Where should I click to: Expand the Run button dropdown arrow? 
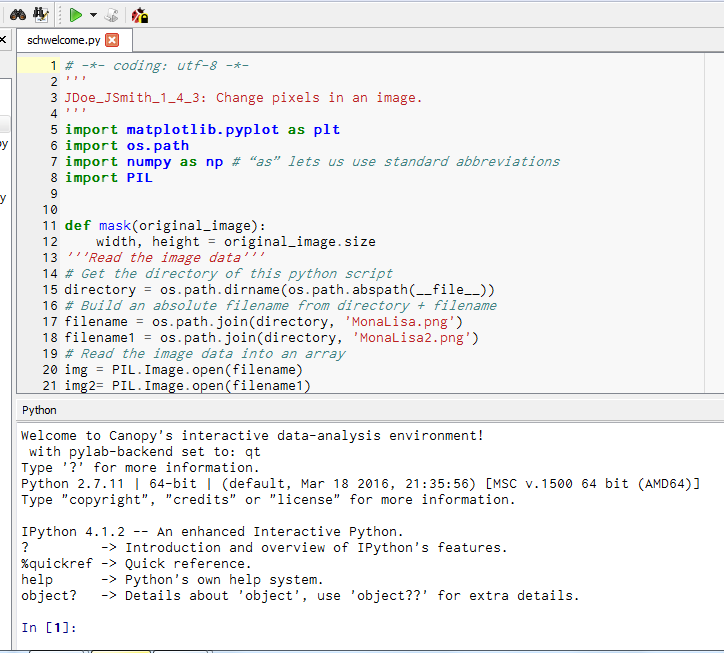point(93,15)
